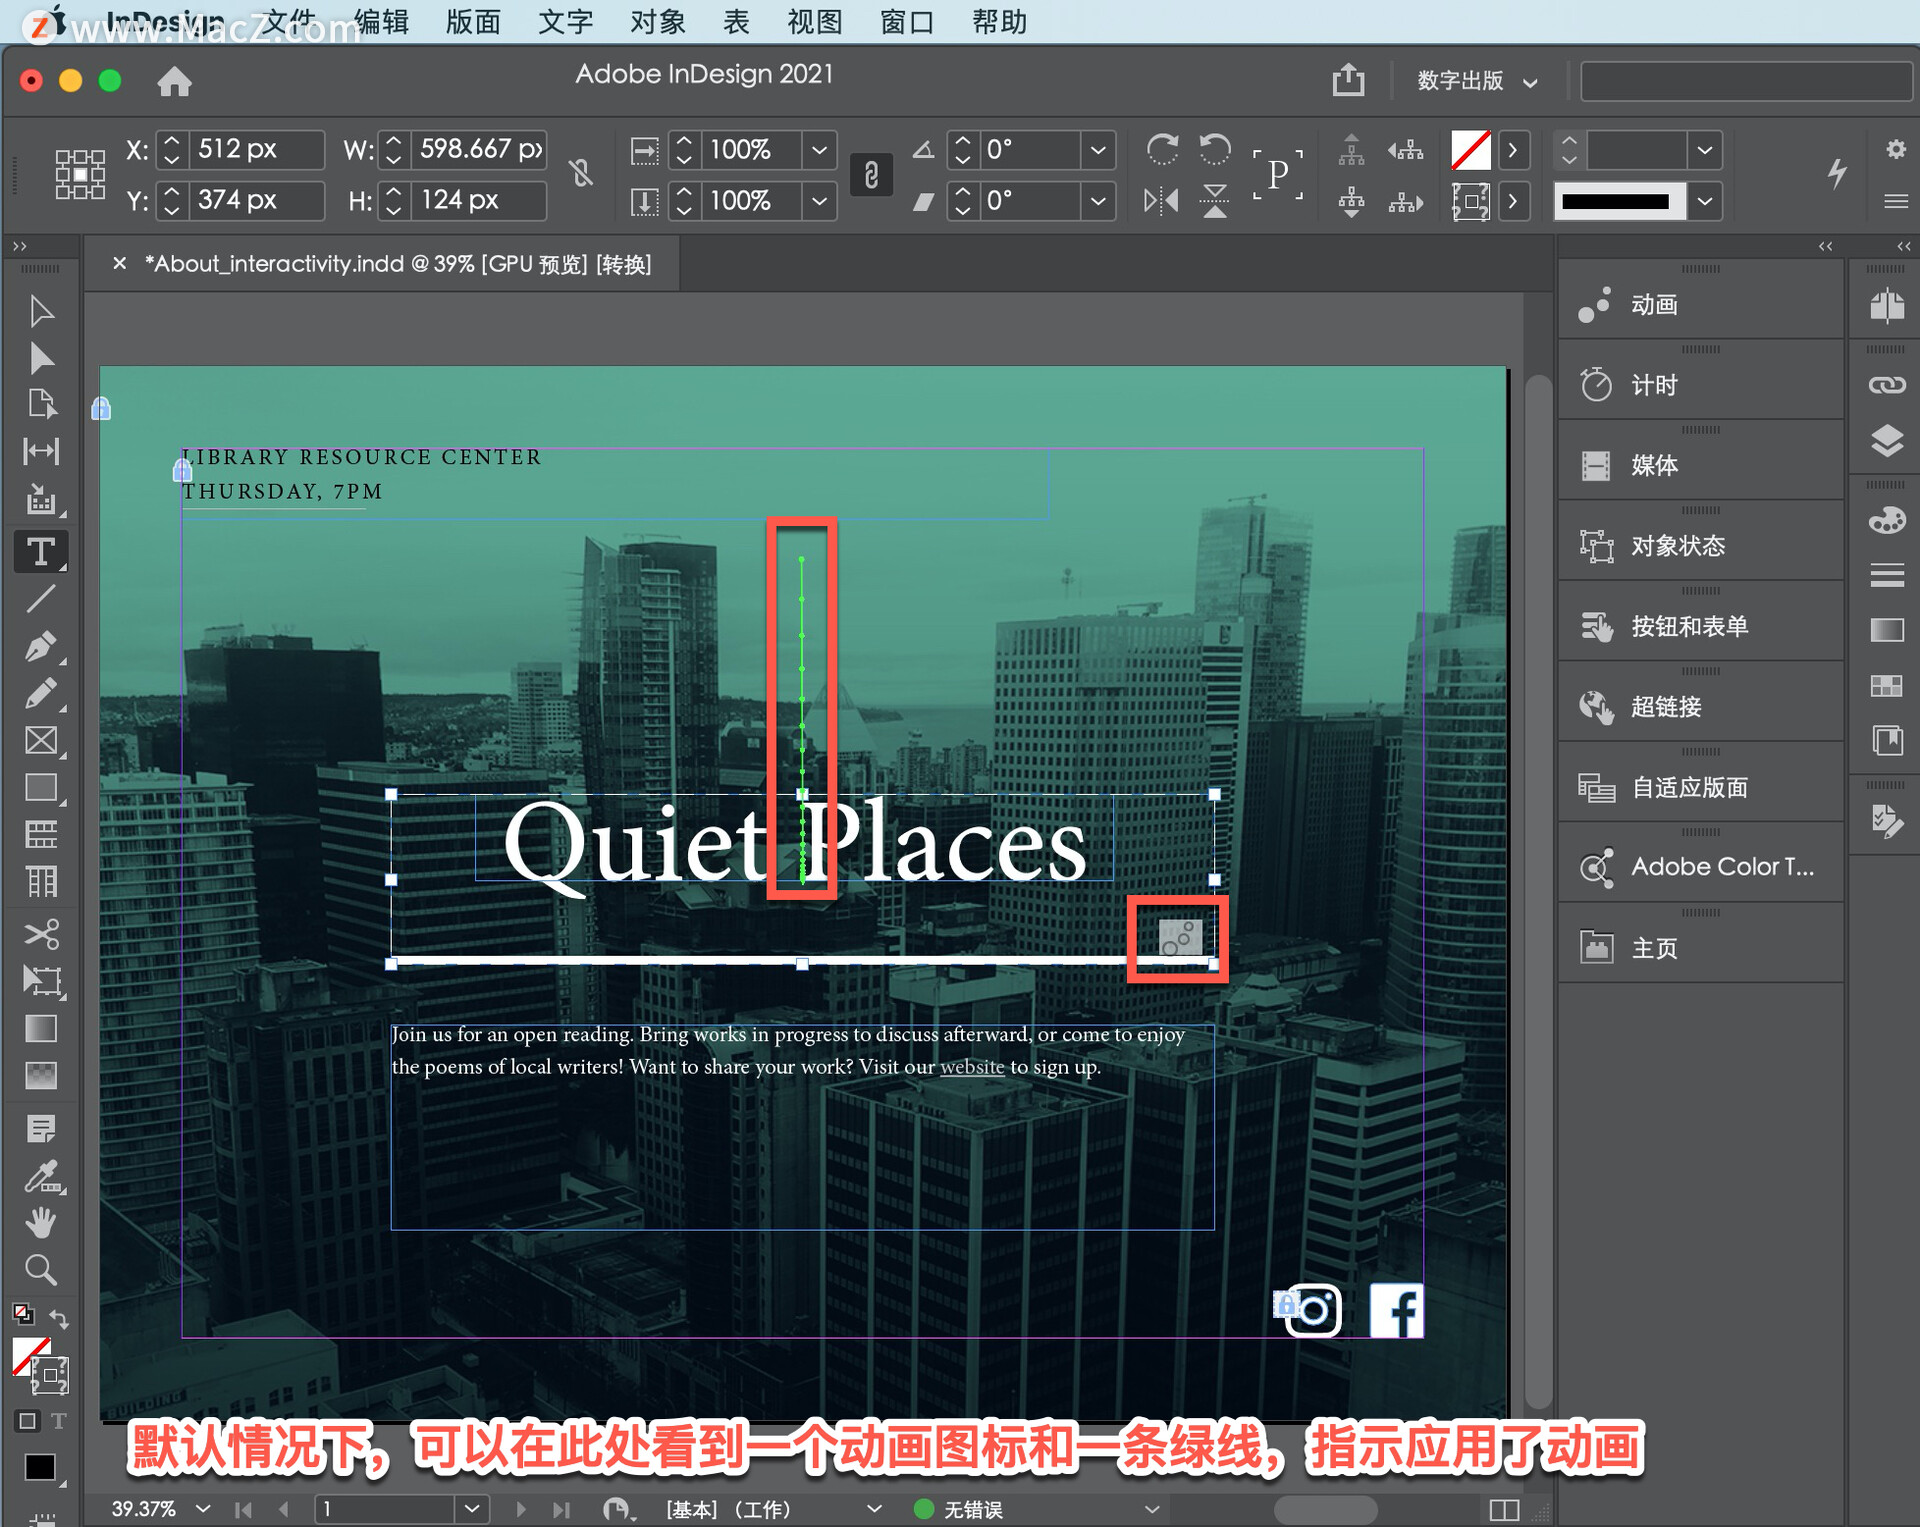Click the Home button in the title bar
The image size is (1920, 1527).
click(x=174, y=81)
